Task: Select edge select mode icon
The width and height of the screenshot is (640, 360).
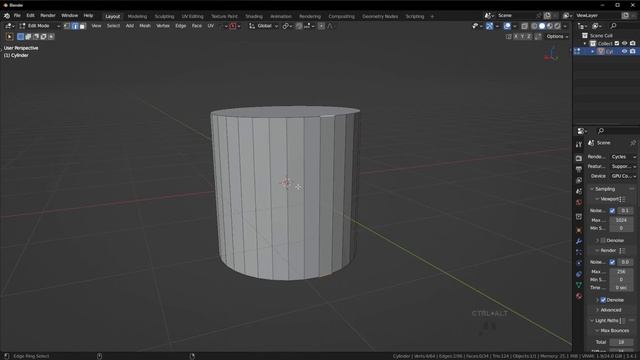Action: point(75,26)
